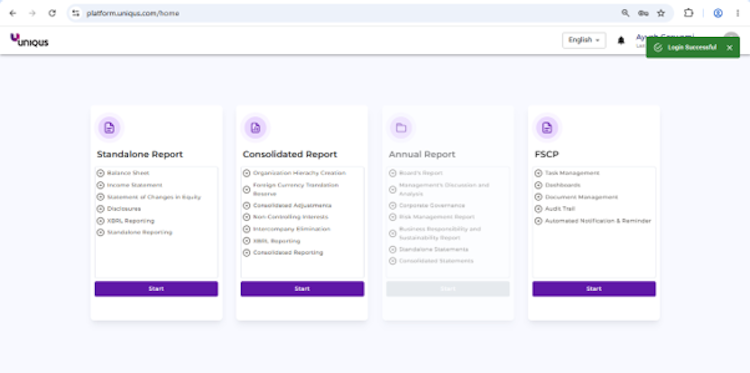Start the FSCP module
The image size is (750, 373).
[x=594, y=289]
